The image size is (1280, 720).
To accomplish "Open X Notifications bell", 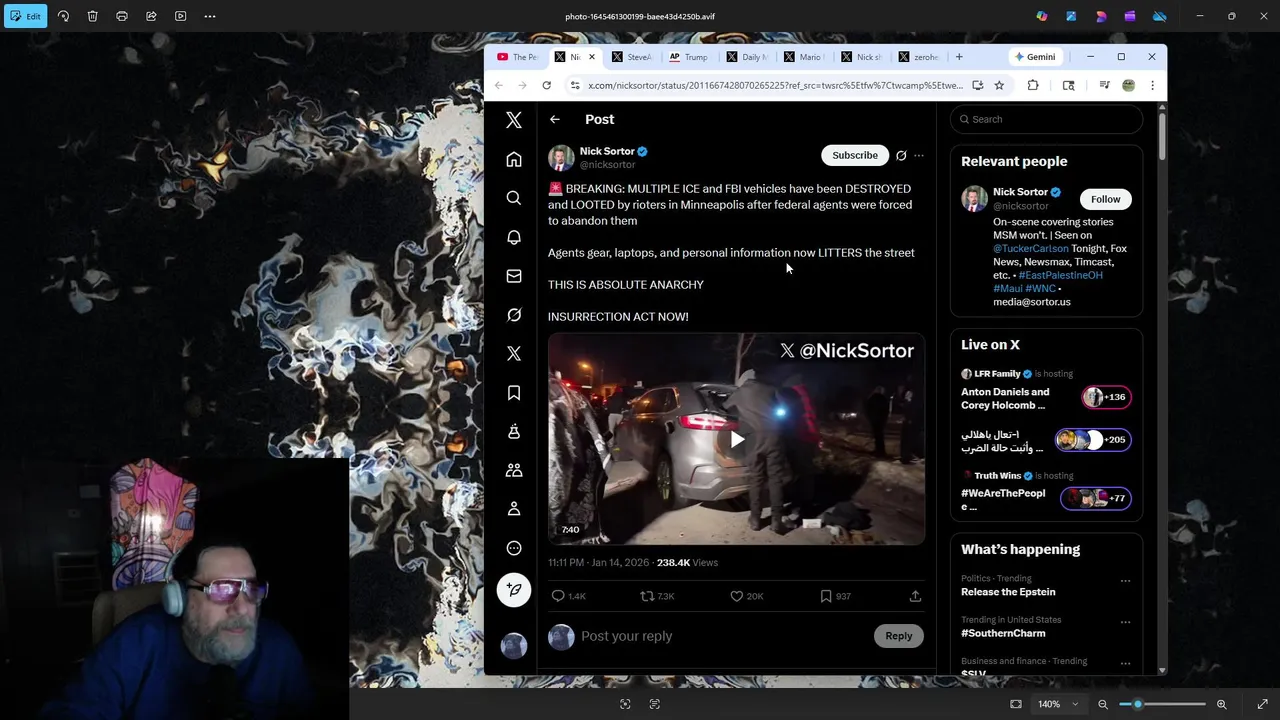I will [514, 237].
